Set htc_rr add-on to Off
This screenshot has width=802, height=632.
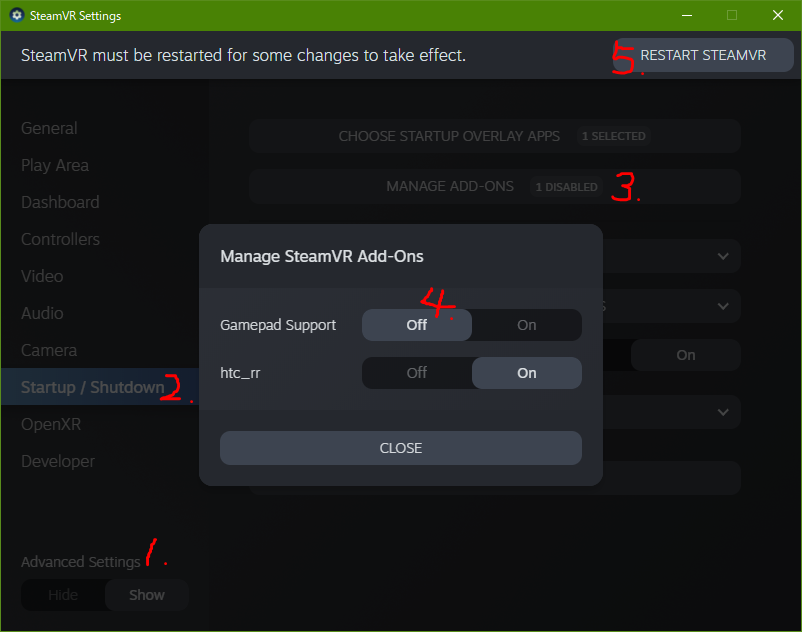(417, 373)
